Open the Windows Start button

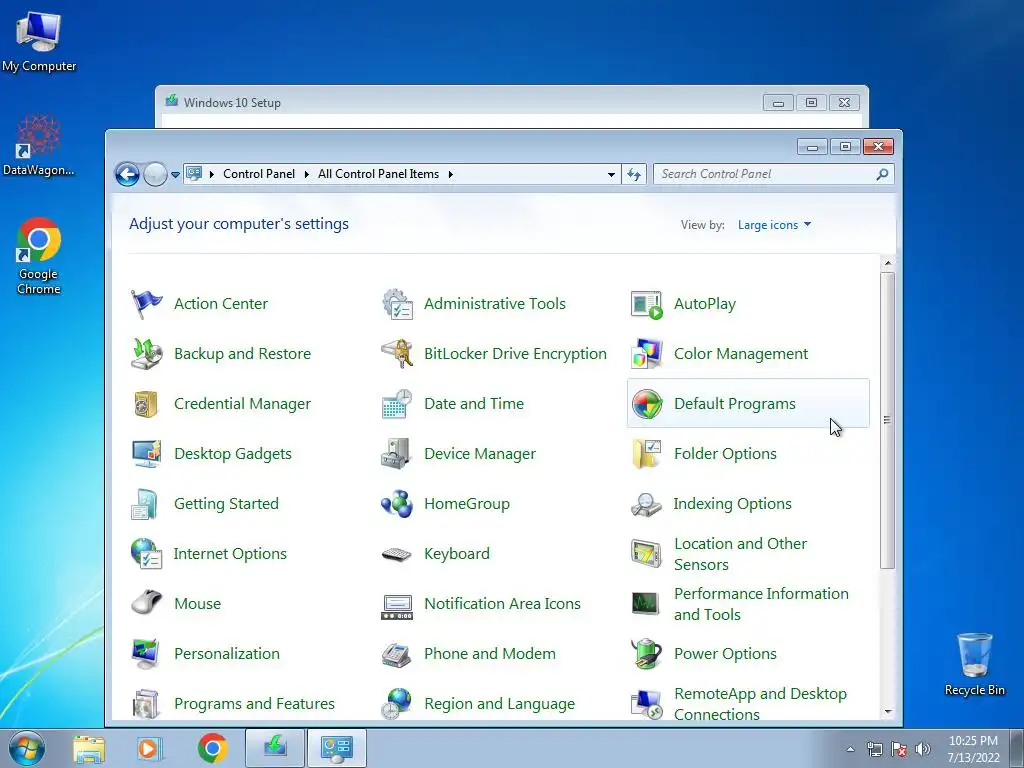[27, 748]
